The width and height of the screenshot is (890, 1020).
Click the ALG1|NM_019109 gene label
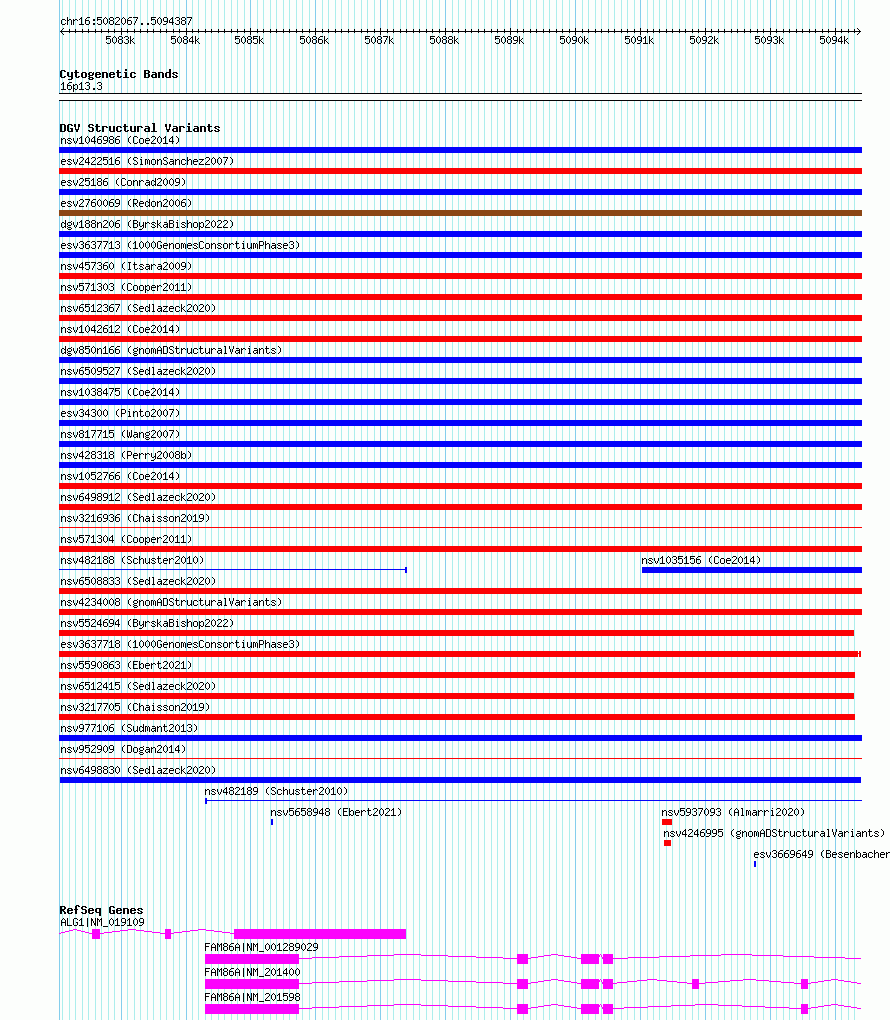coord(102,922)
